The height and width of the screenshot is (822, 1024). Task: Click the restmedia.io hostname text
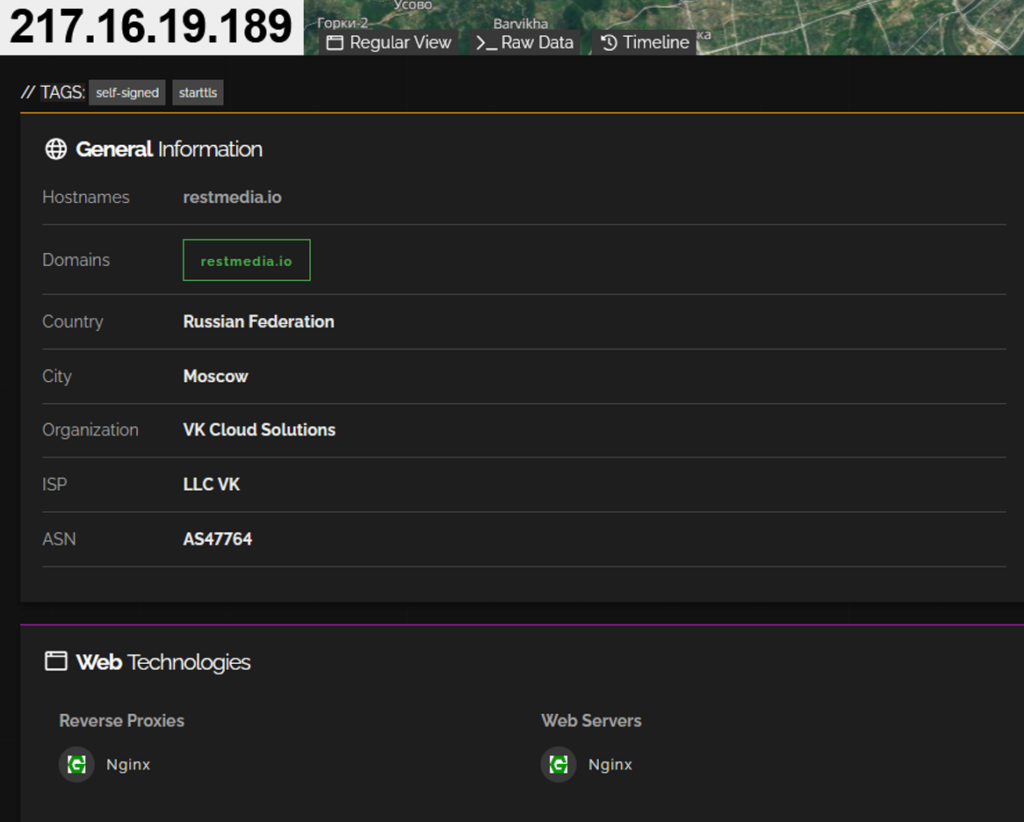[x=232, y=198]
